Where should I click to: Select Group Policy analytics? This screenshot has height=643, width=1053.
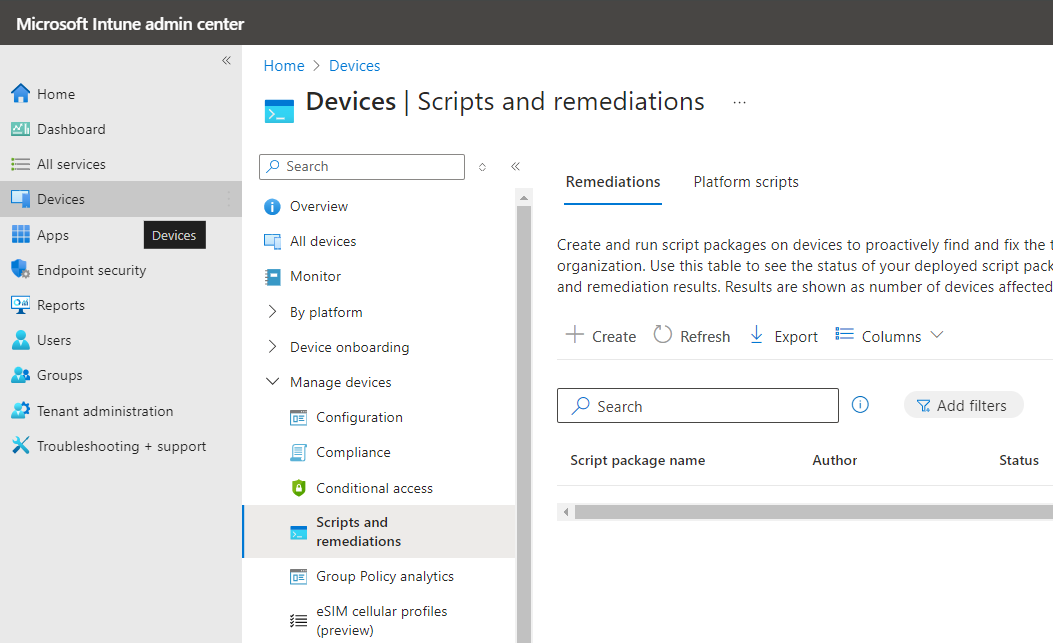[x=384, y=576]
